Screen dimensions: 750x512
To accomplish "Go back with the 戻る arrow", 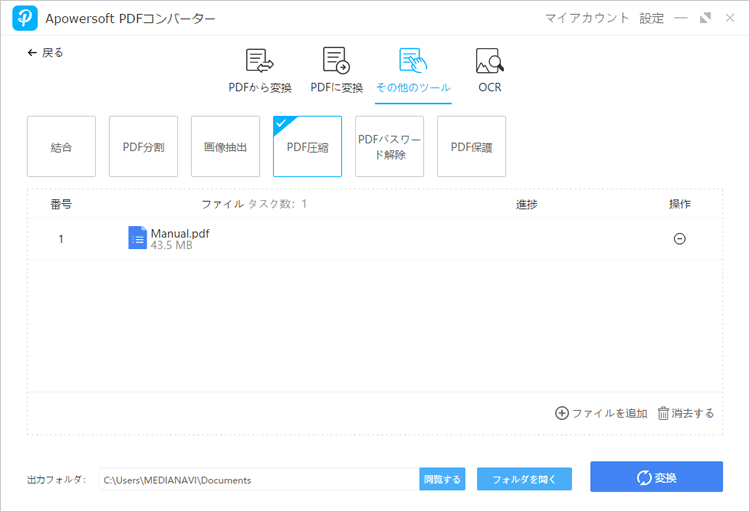I will [x=45, y=53].
